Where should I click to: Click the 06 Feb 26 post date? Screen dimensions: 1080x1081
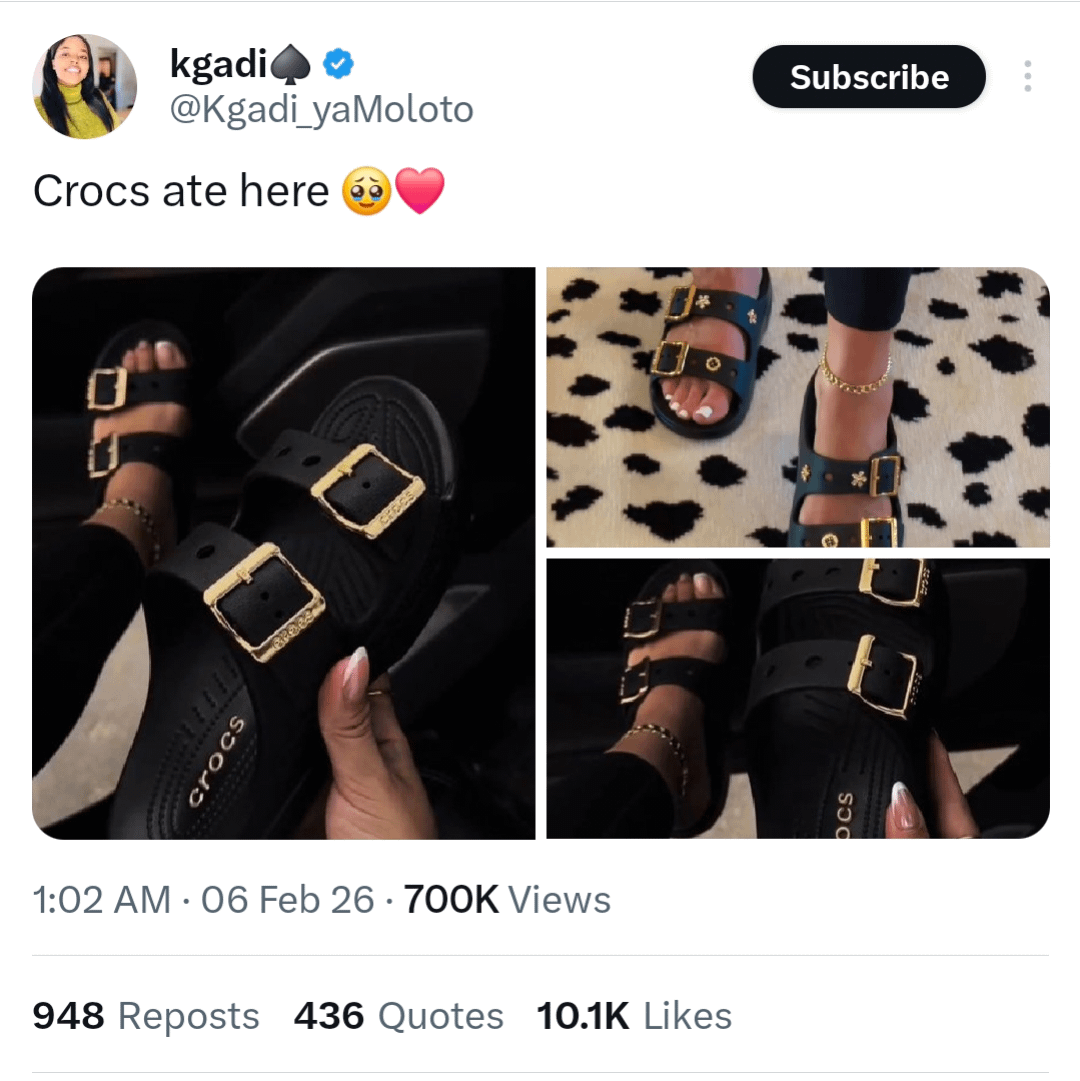(288, 900)
